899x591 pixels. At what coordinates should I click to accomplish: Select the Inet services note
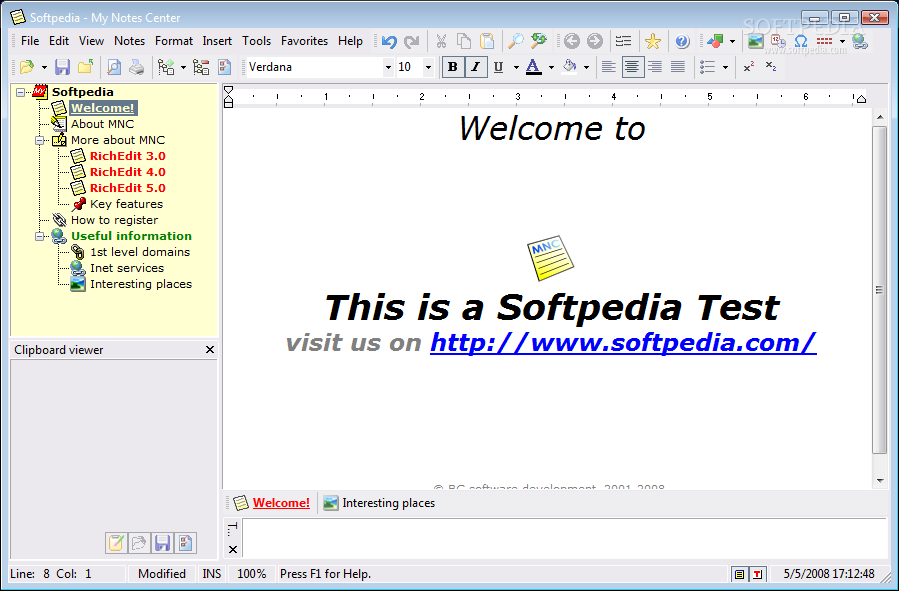[x=127, y=268]
